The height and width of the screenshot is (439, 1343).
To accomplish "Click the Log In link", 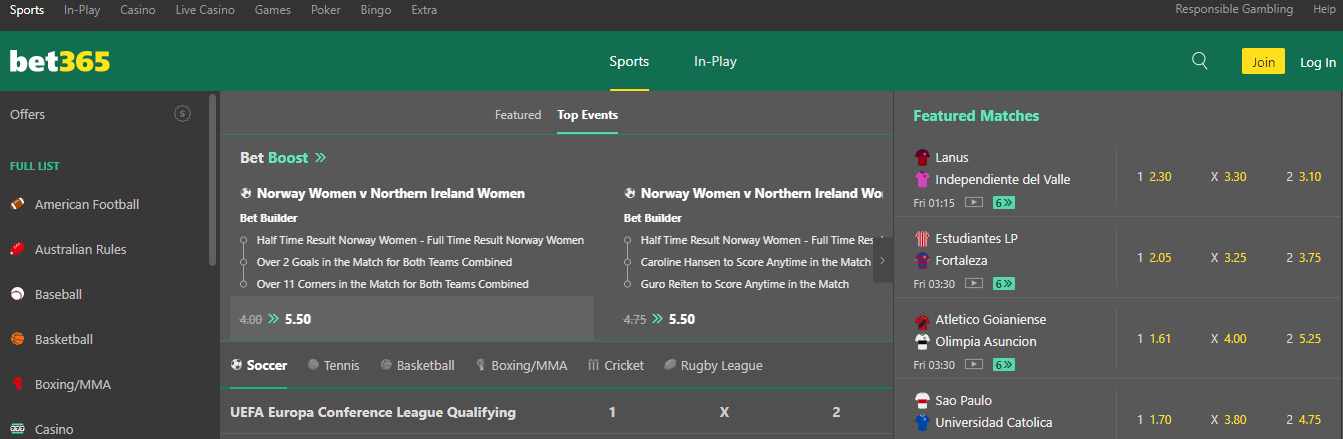I will pos(1317,62).
